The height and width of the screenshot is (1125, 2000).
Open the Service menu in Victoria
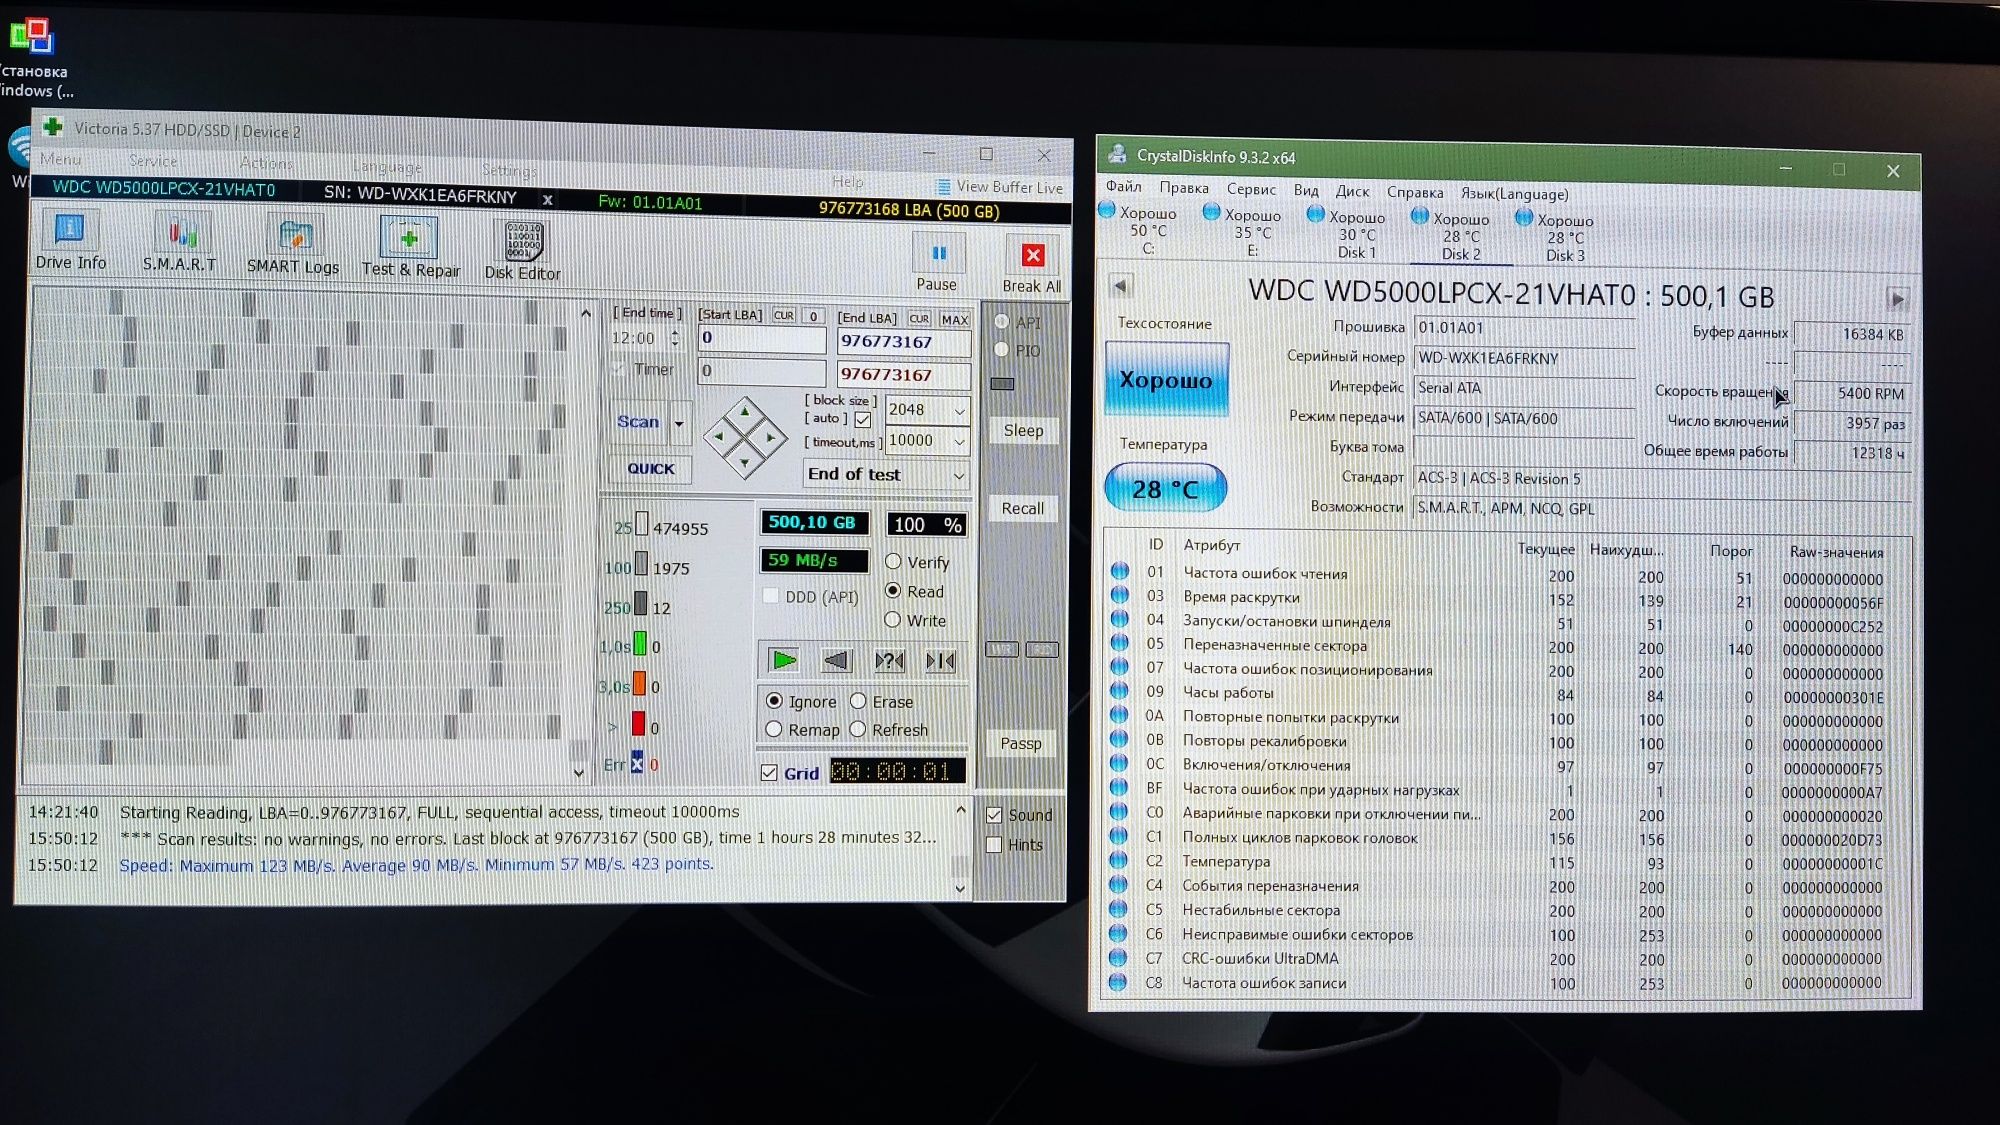coord(153,161)
